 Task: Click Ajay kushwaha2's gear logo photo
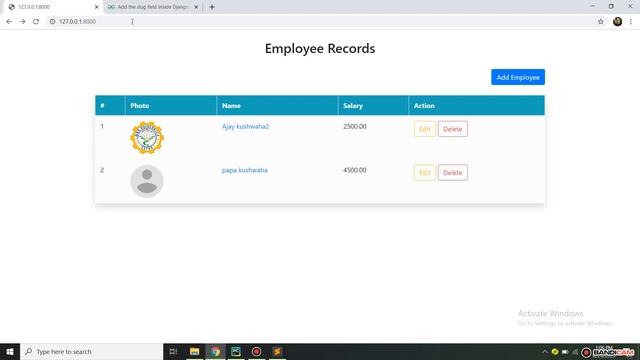(x=147, y=138)
